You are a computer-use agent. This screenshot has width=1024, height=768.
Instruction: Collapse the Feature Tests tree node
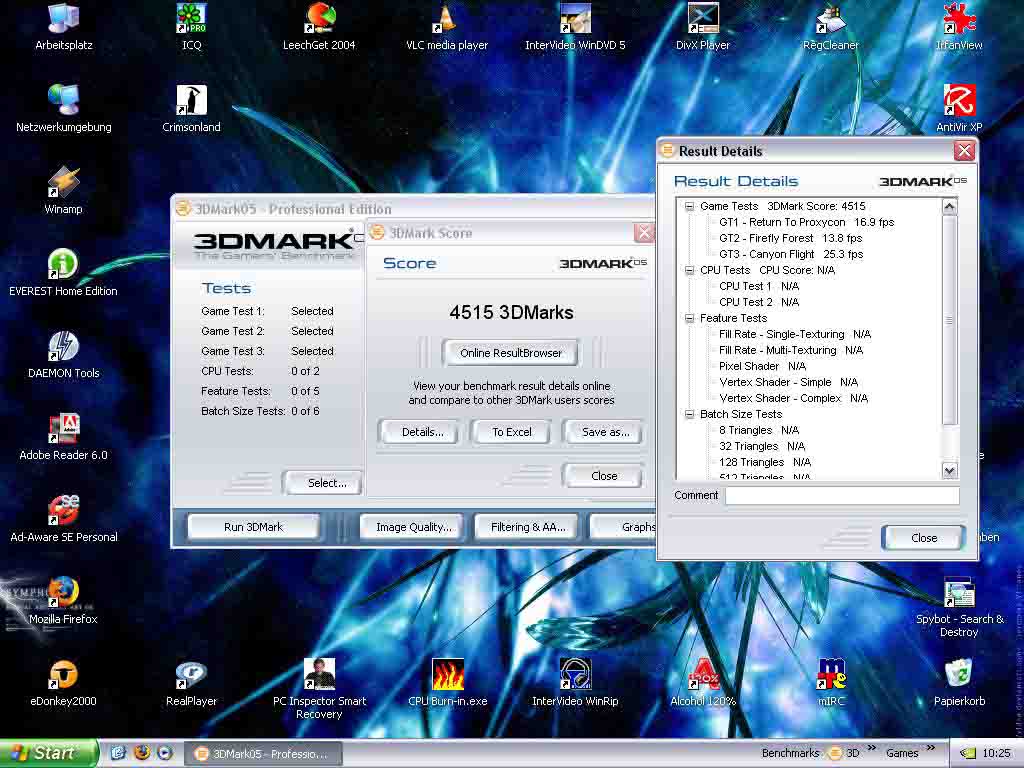click(689, 318)
